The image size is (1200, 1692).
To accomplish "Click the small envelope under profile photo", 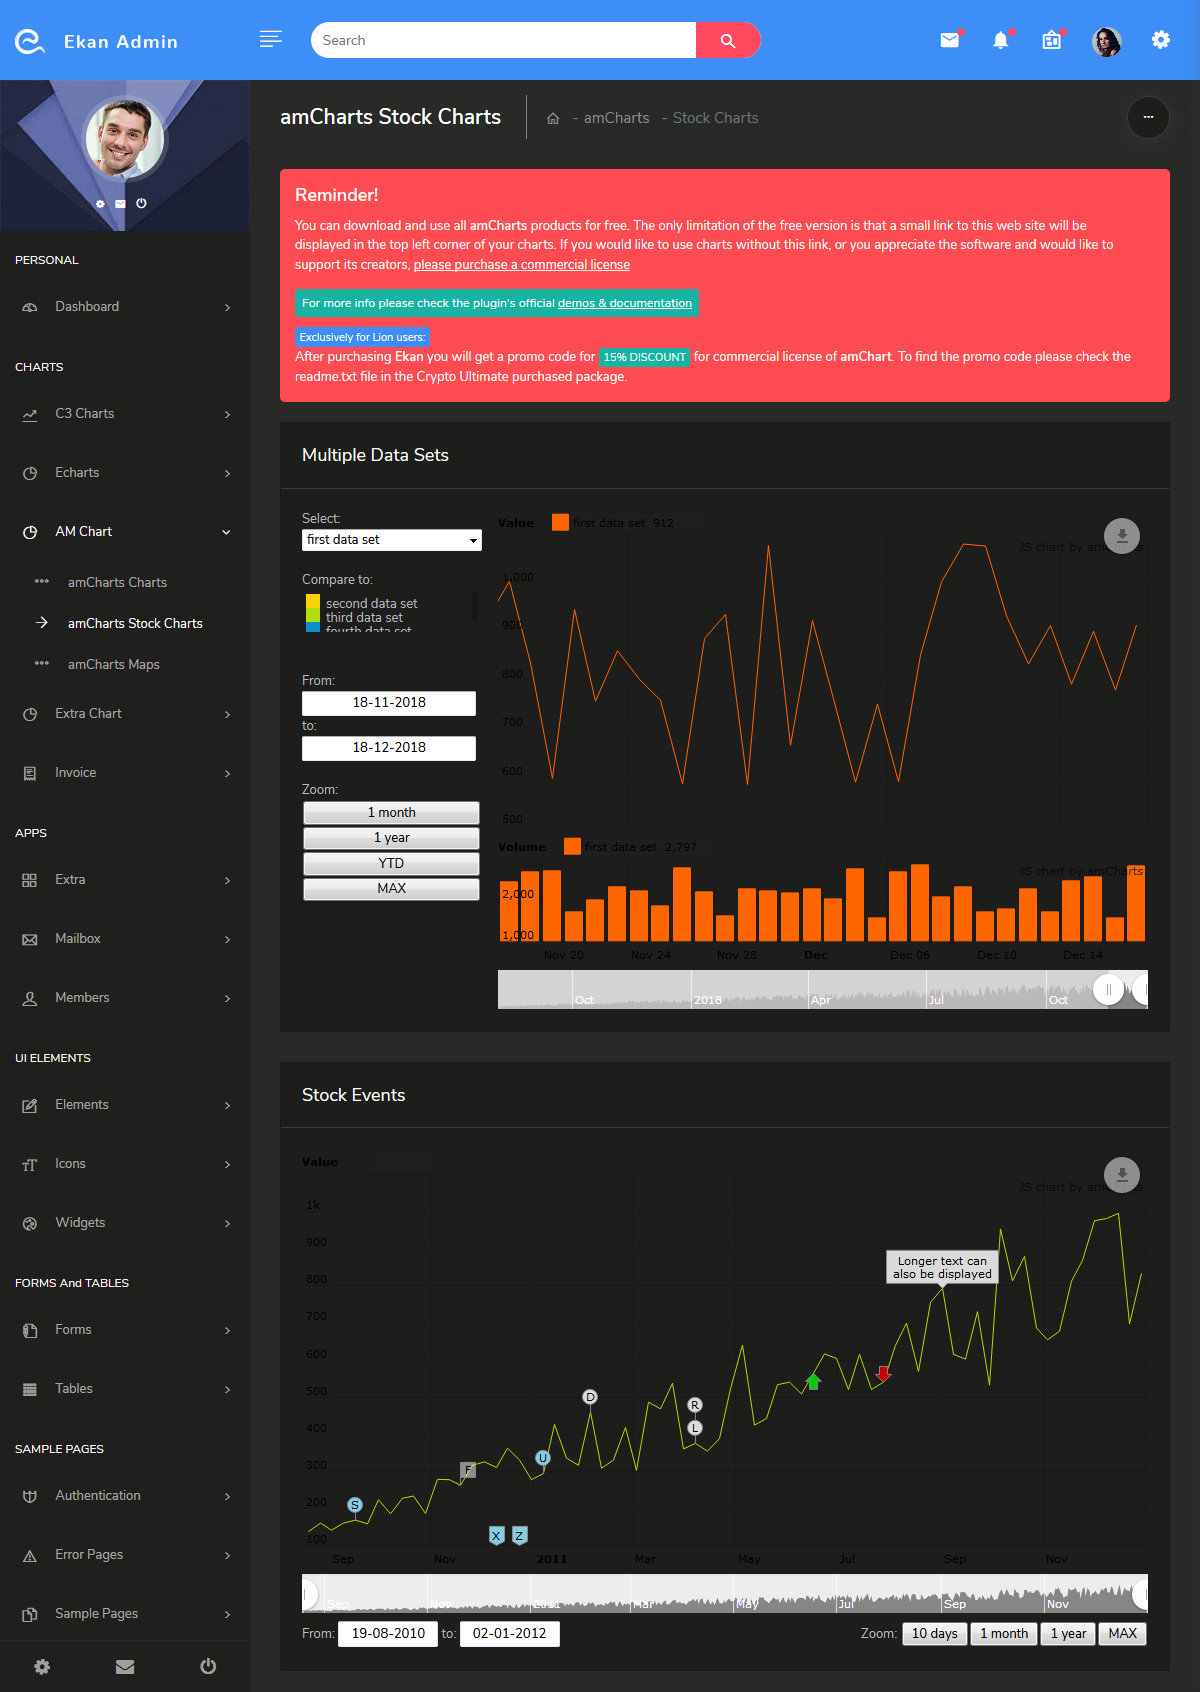I will coord(120,203).
